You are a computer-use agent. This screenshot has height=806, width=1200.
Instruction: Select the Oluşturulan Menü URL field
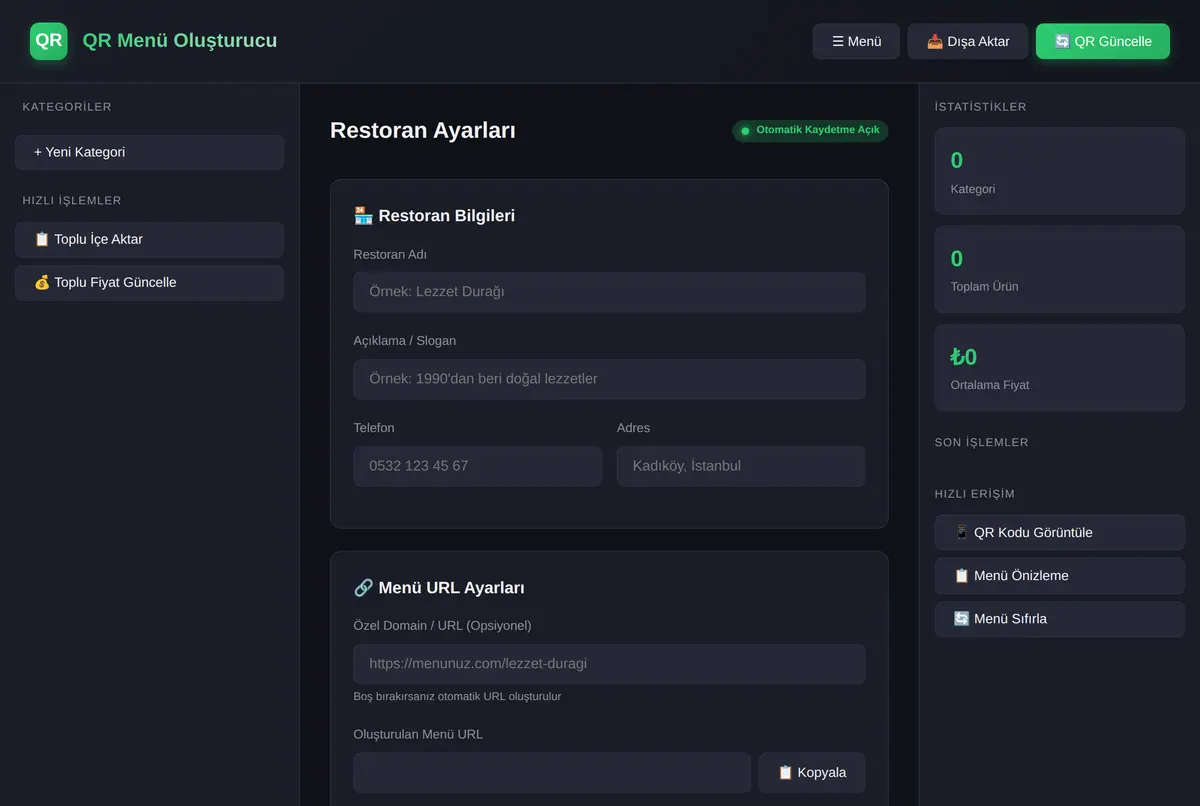point(552,772)
